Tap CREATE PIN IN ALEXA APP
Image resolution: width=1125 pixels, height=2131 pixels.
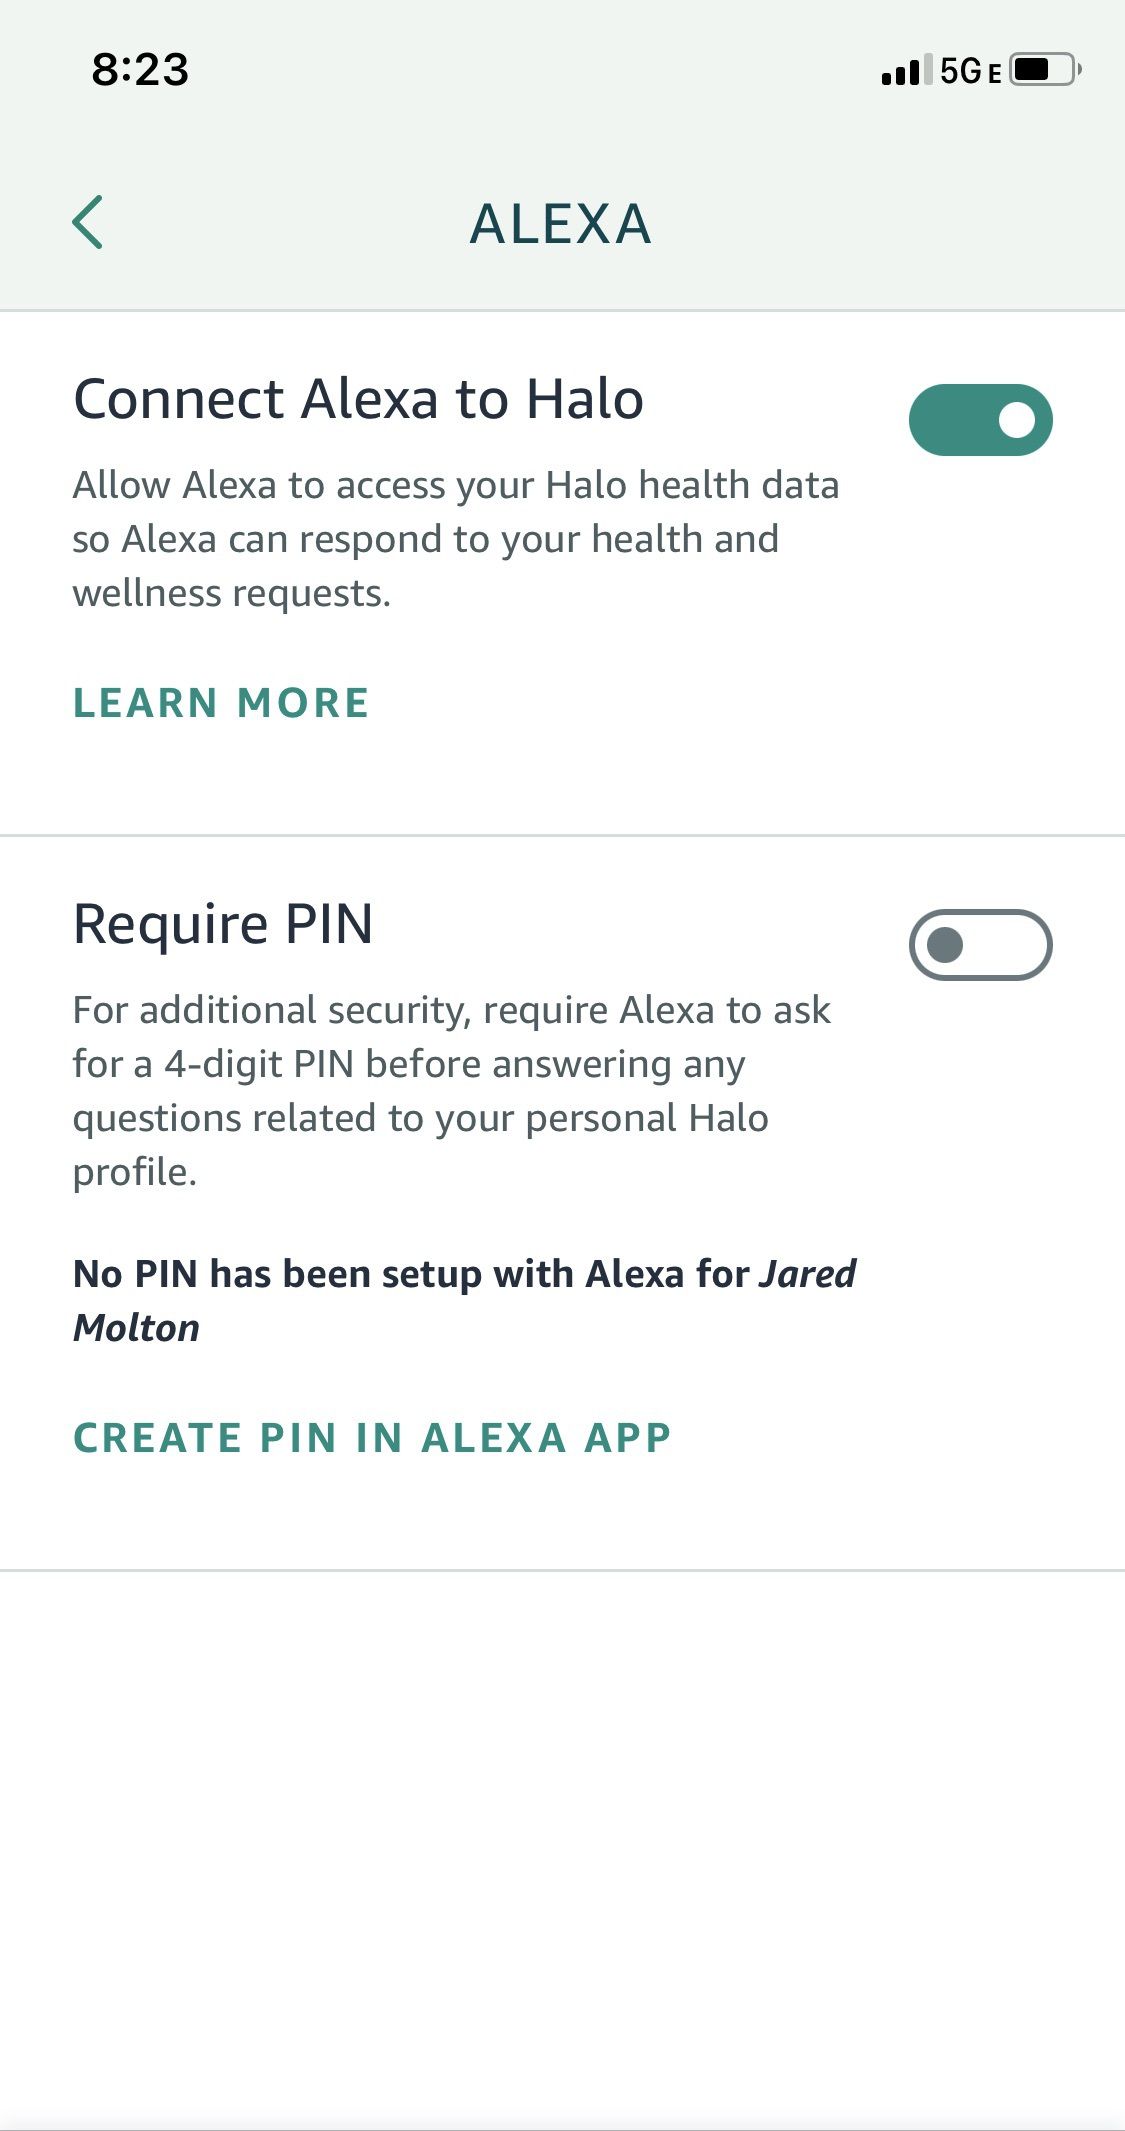372,1438
